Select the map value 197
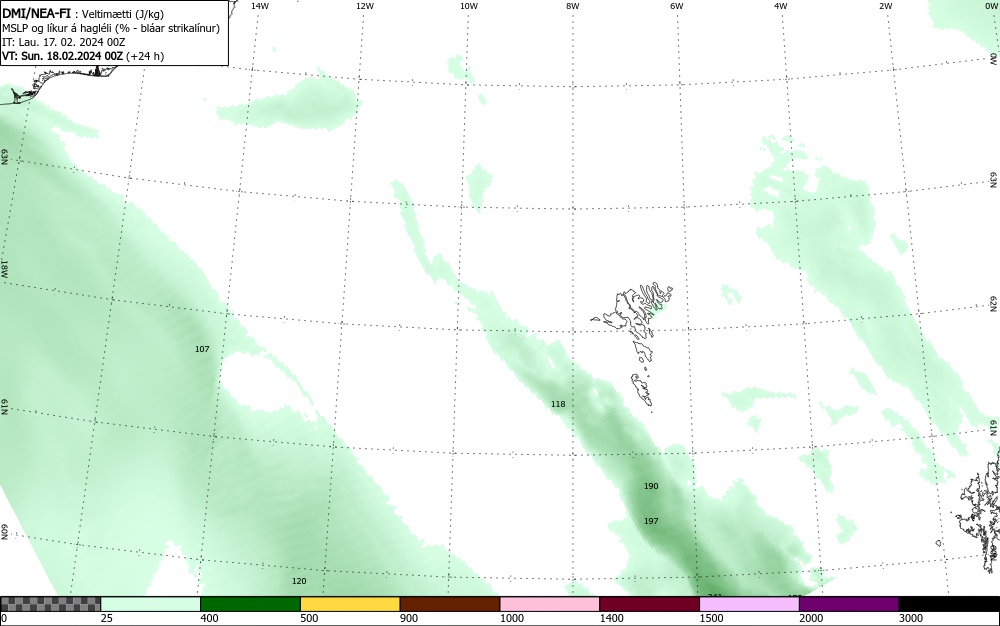The height and width of the screenshot is (626, 1000). pyautogui.click(x=651, y=521)
